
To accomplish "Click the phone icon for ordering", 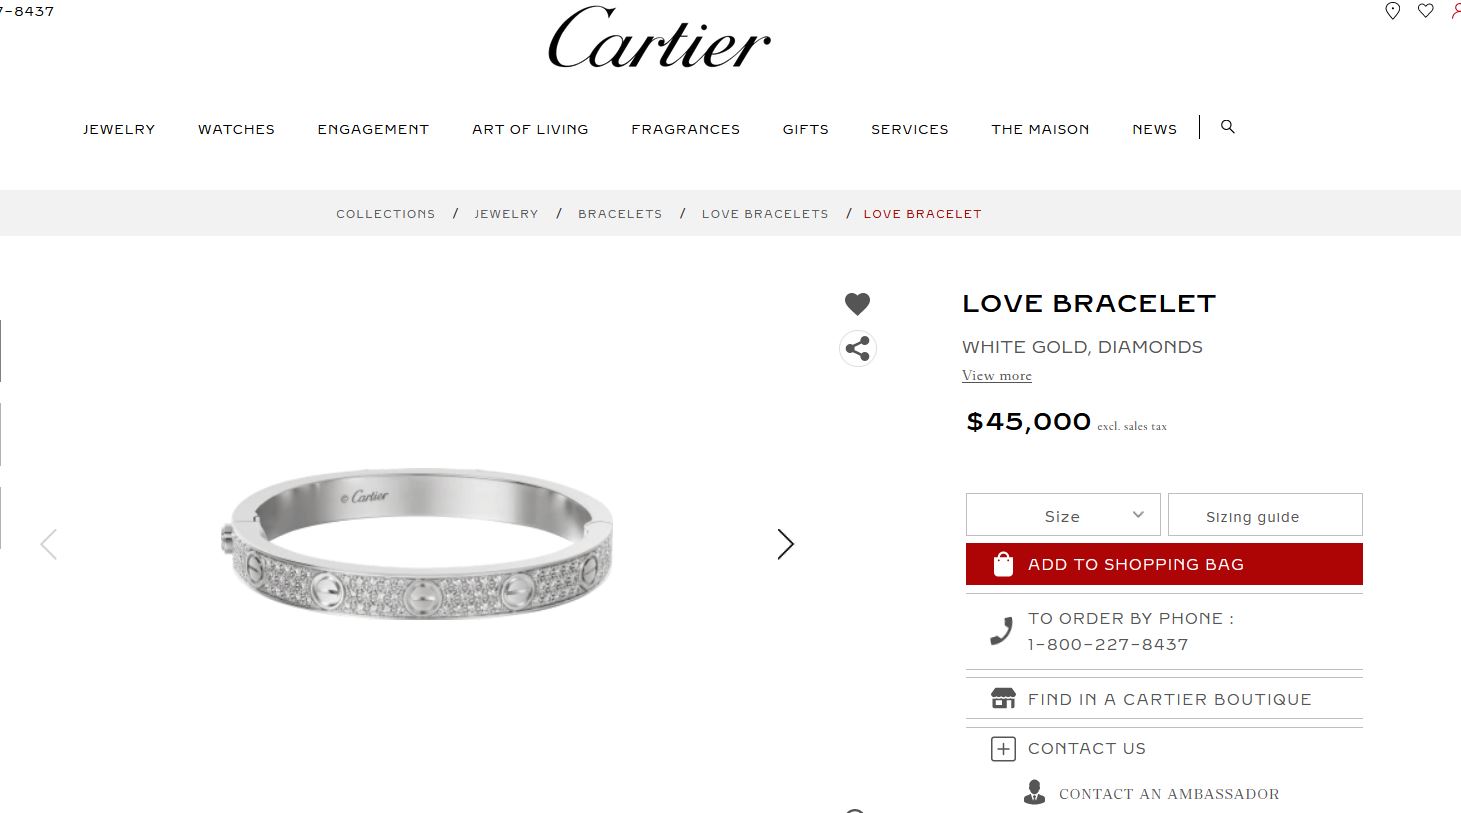I will (x=1001, y=631).
